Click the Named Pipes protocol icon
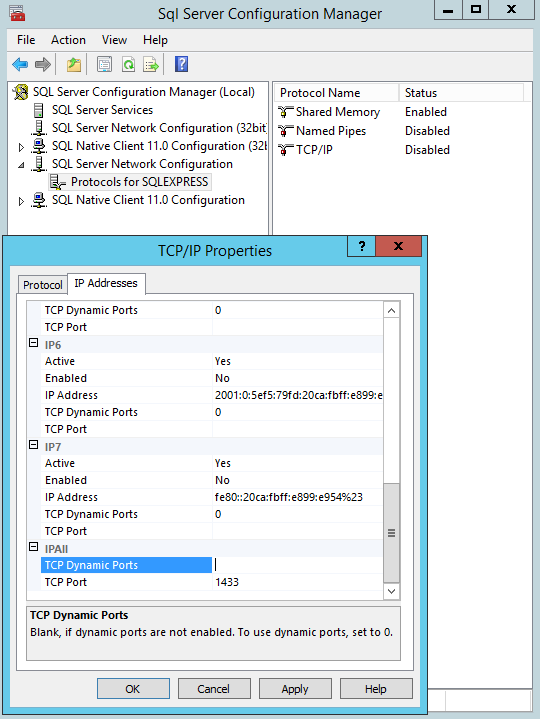This screenshot has width=540, height=719. pos(286,131)
